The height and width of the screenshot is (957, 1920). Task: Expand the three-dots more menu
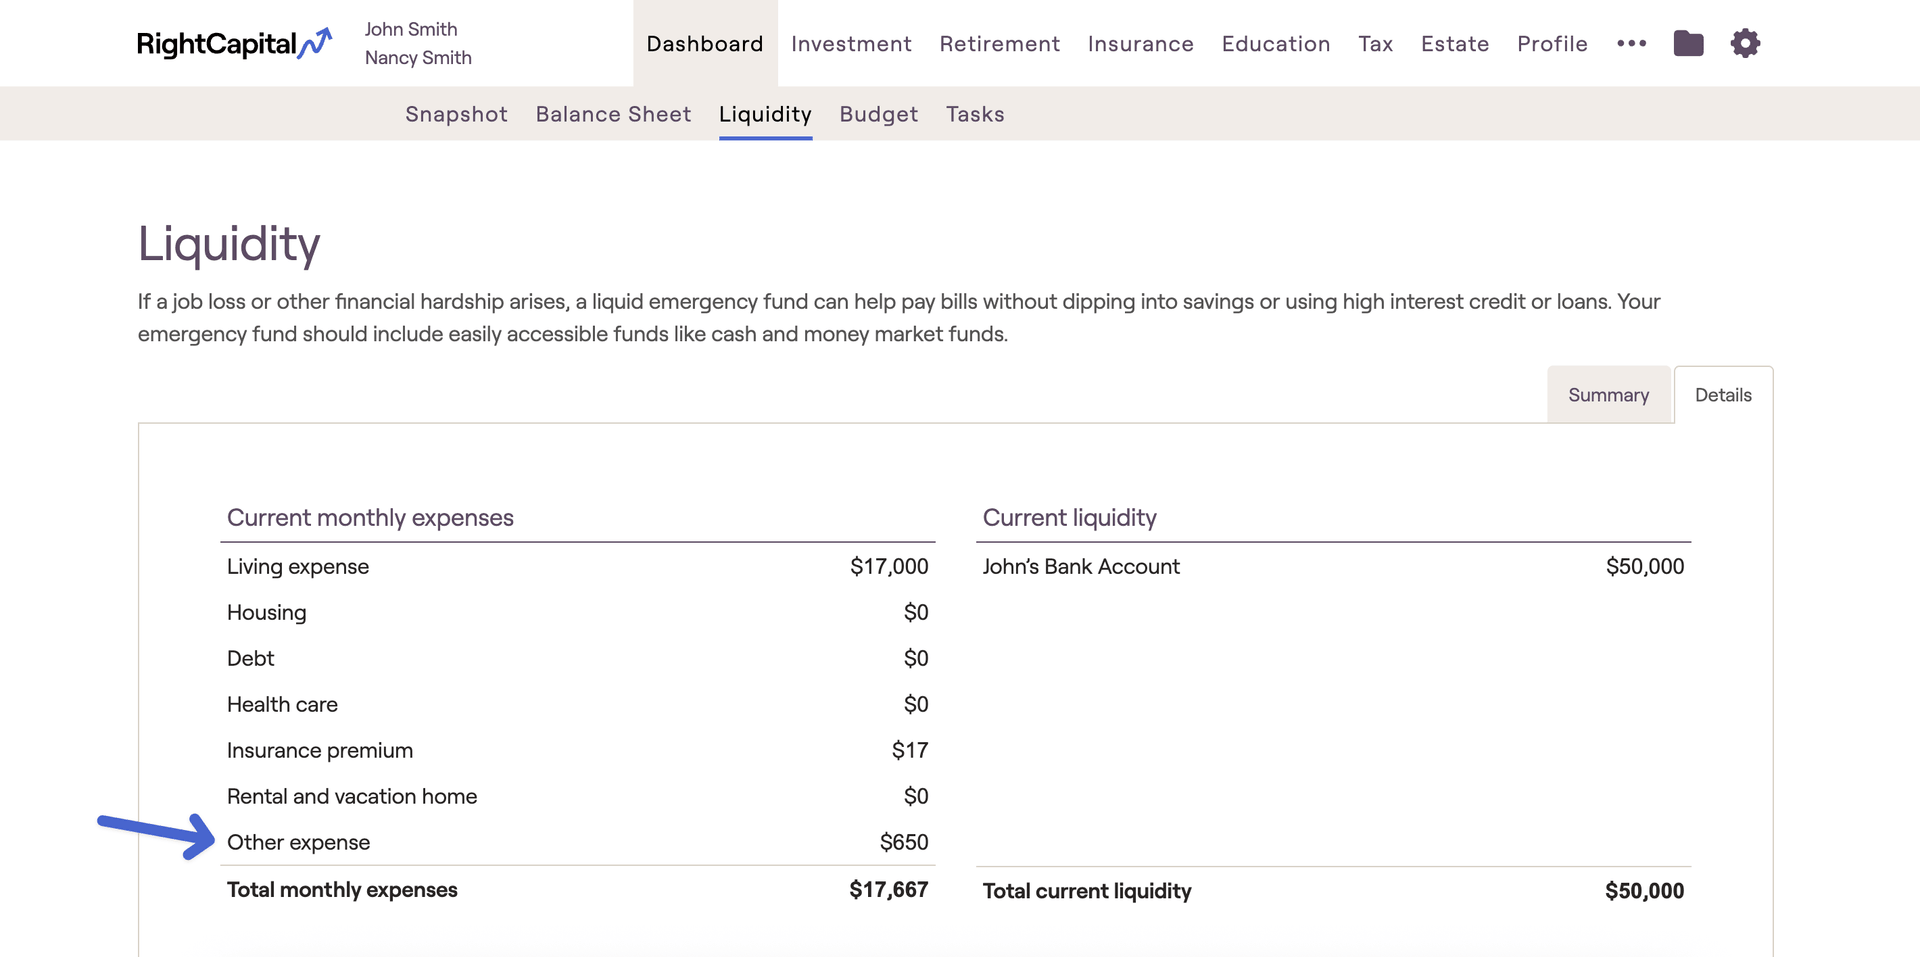click(x=1631, y=43)
